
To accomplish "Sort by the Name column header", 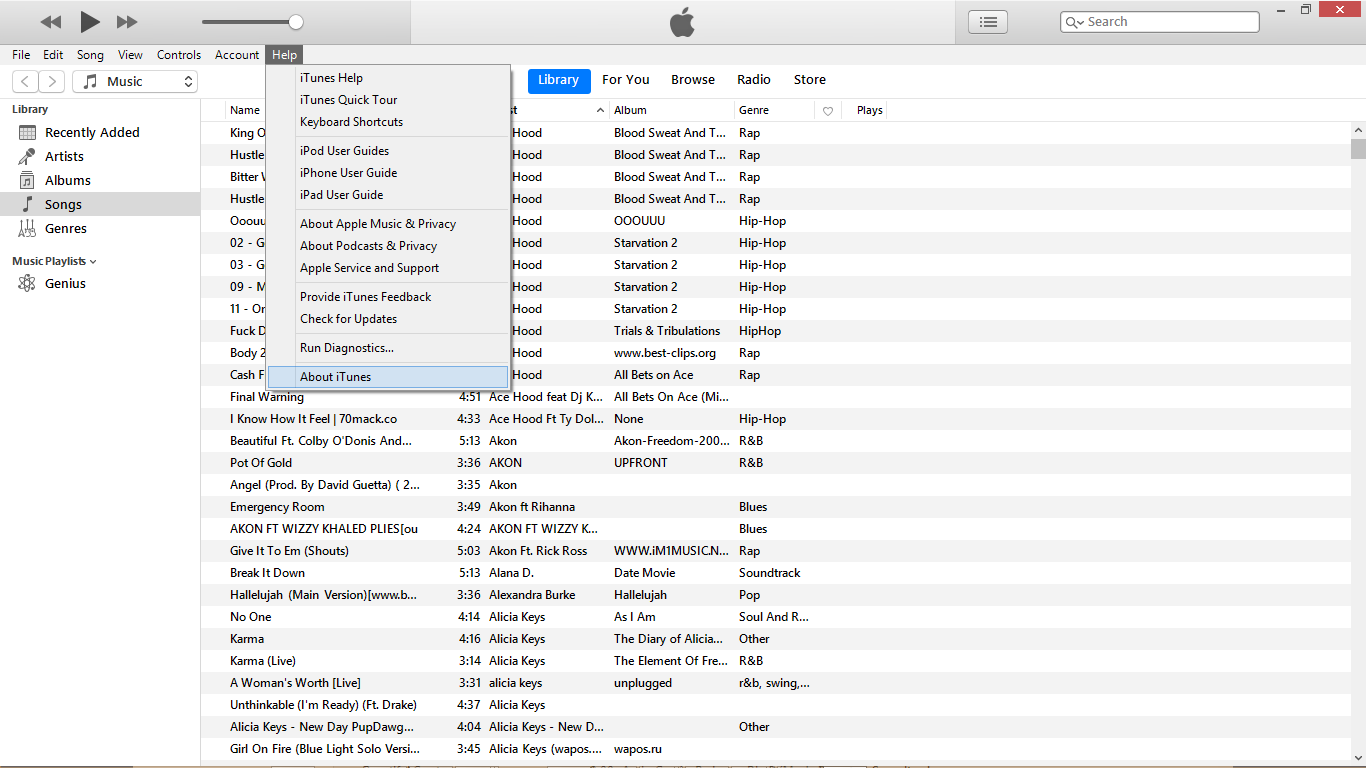I will (245, 110).
